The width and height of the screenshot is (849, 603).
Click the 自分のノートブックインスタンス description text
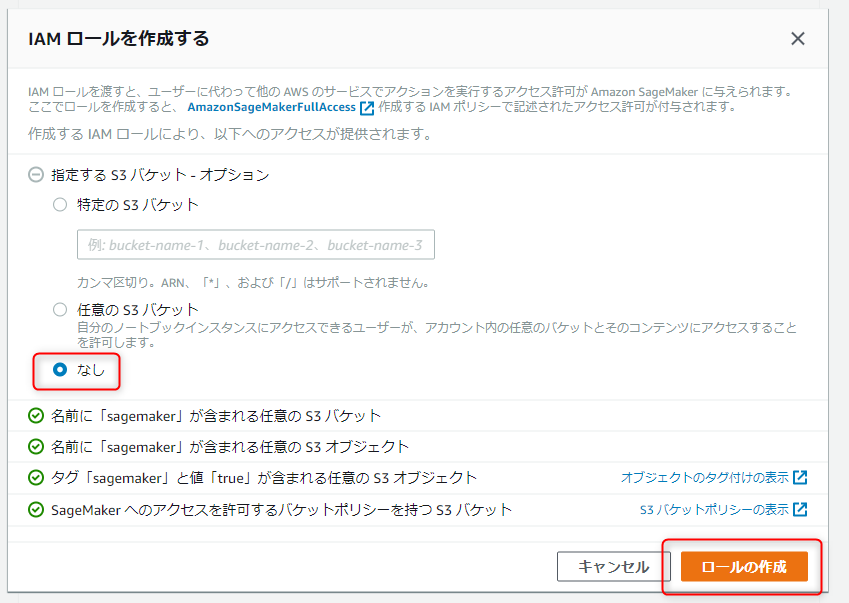436,335
